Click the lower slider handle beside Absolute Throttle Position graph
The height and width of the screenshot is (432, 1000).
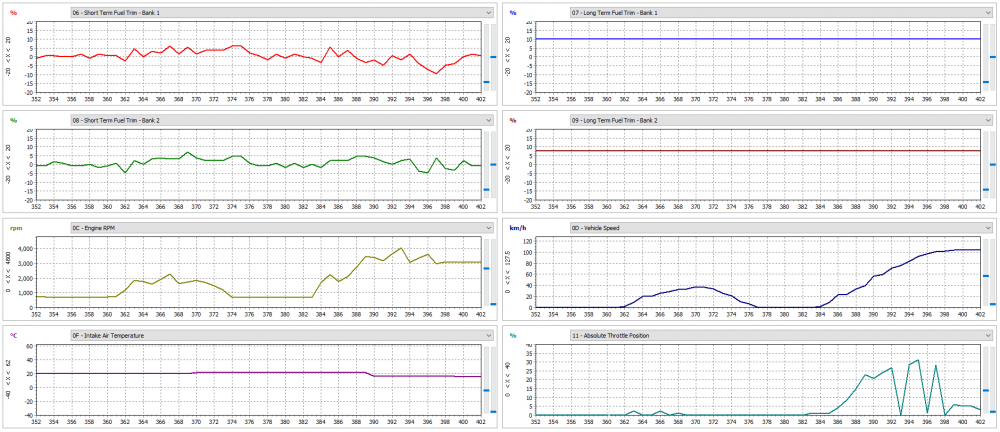point(992,412)
